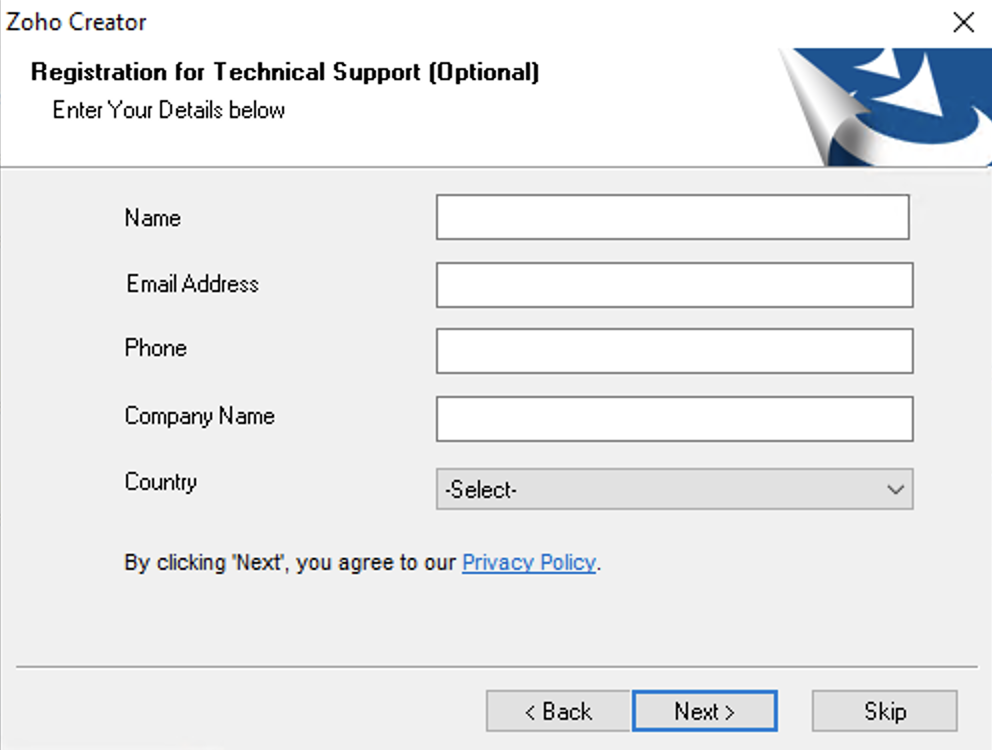Close the Zoho Creator installer dialog
The image size is (992, 750).
click(964, 22)
